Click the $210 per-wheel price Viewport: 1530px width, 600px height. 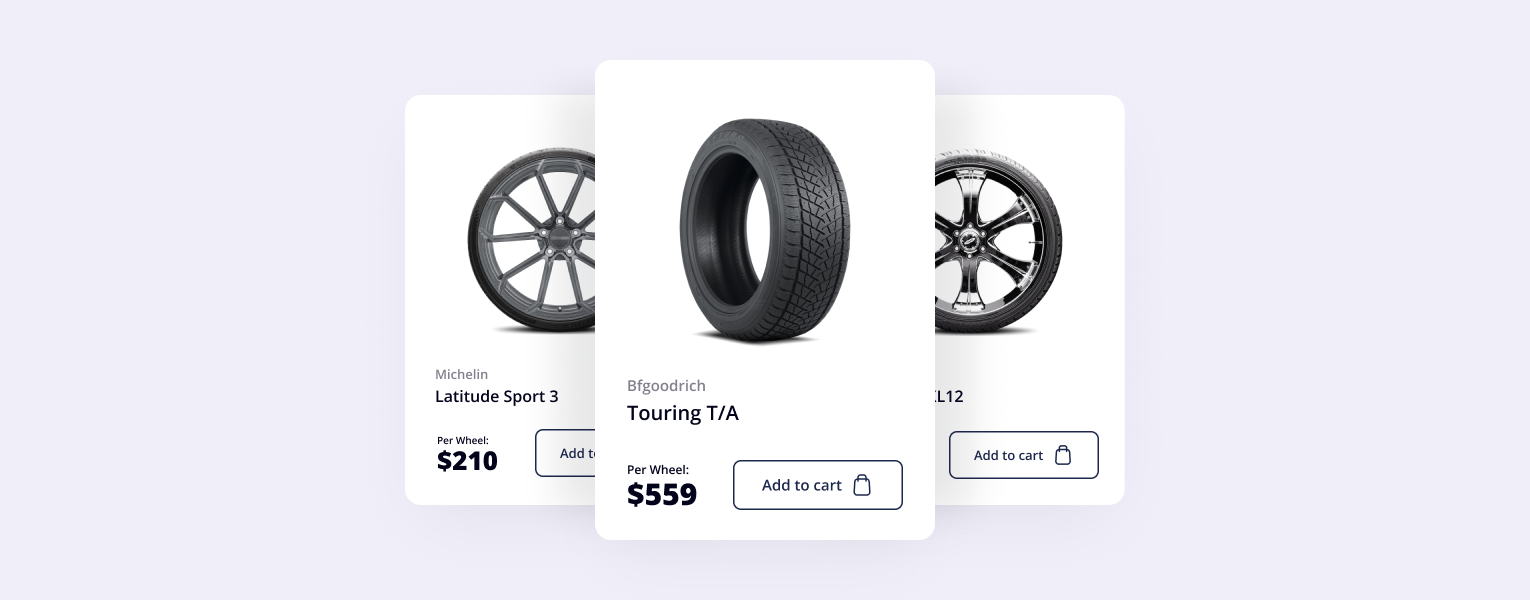click(467, 460)
